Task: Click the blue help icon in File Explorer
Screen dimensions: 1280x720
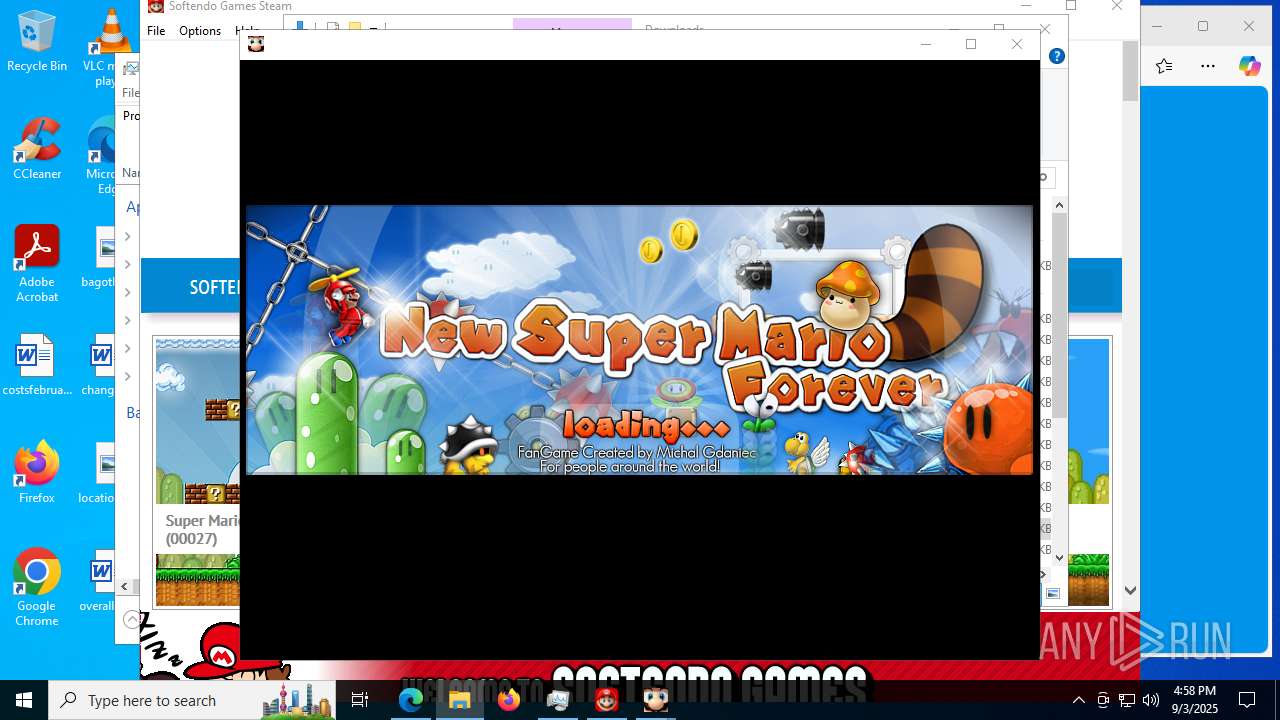Action: tap(1056, 56)
